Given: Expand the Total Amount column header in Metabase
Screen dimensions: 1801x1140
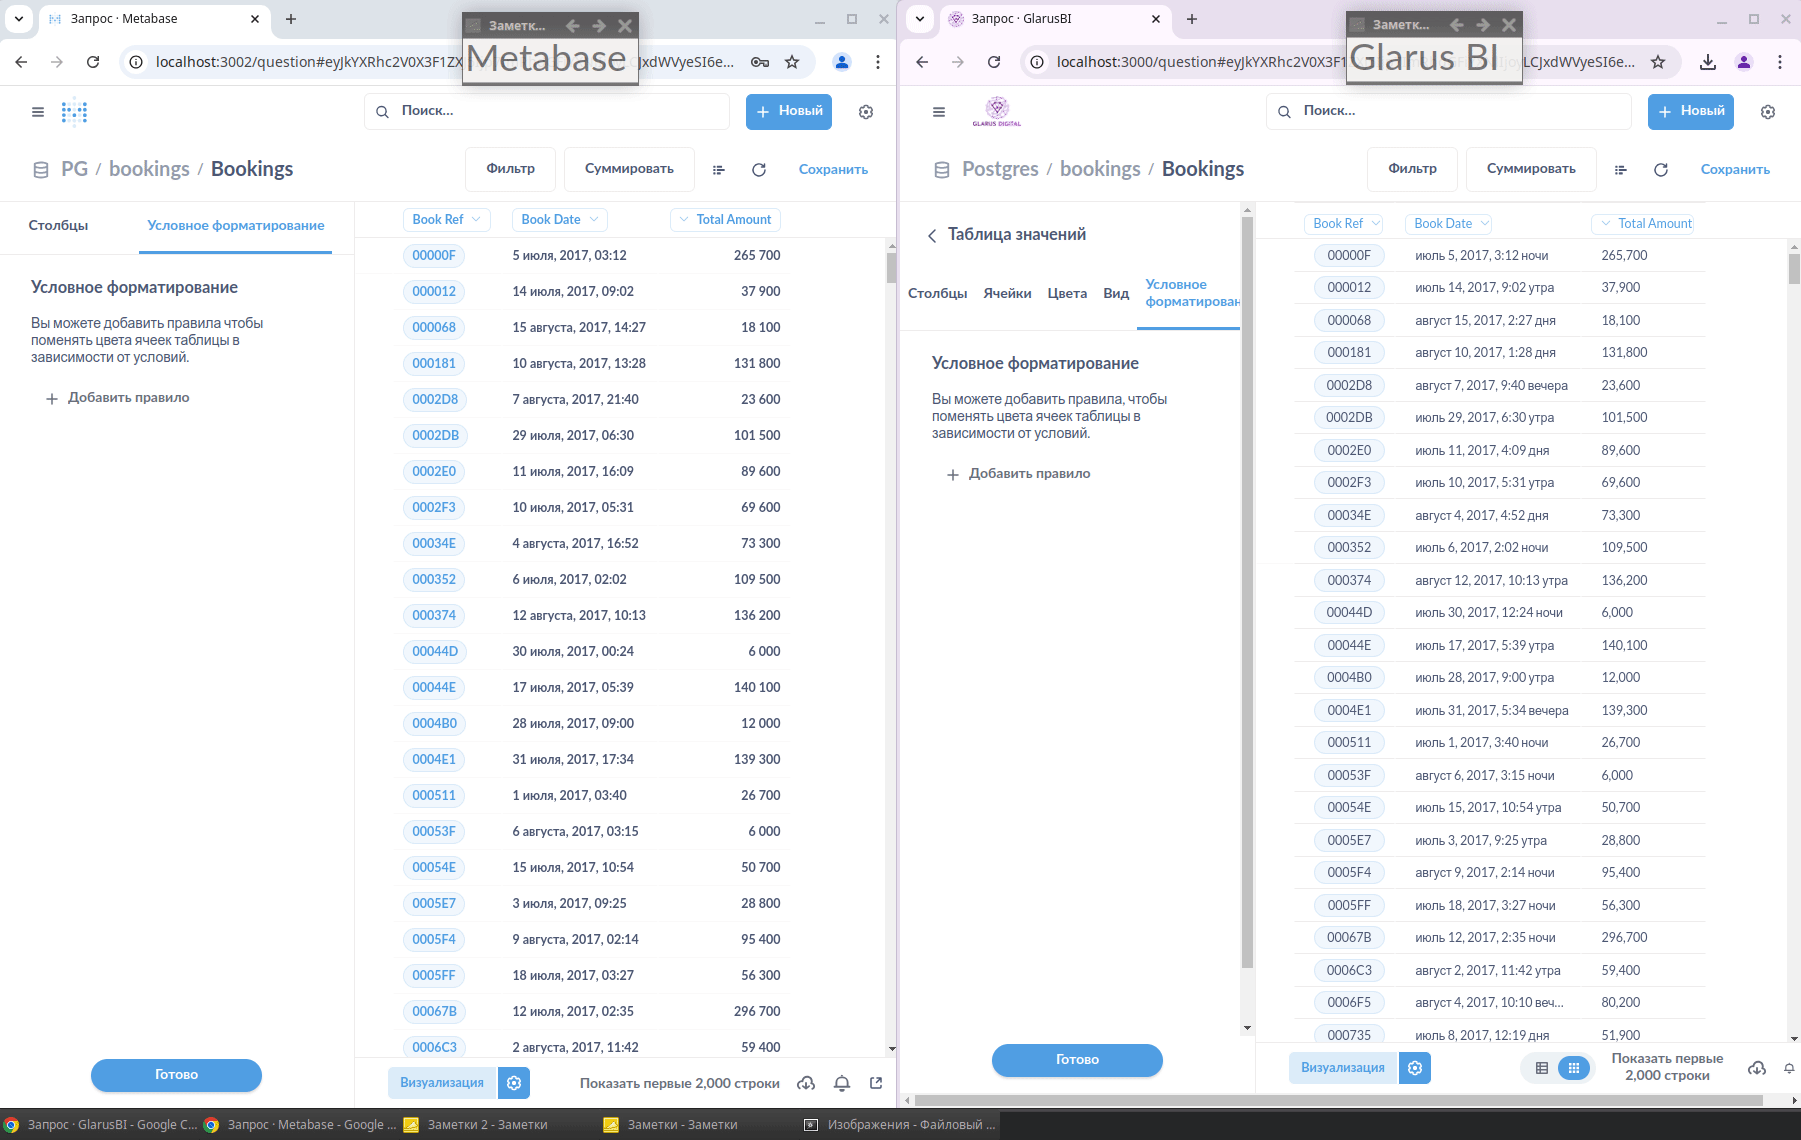Looking at the screenshot, I should tap(725, 220).
